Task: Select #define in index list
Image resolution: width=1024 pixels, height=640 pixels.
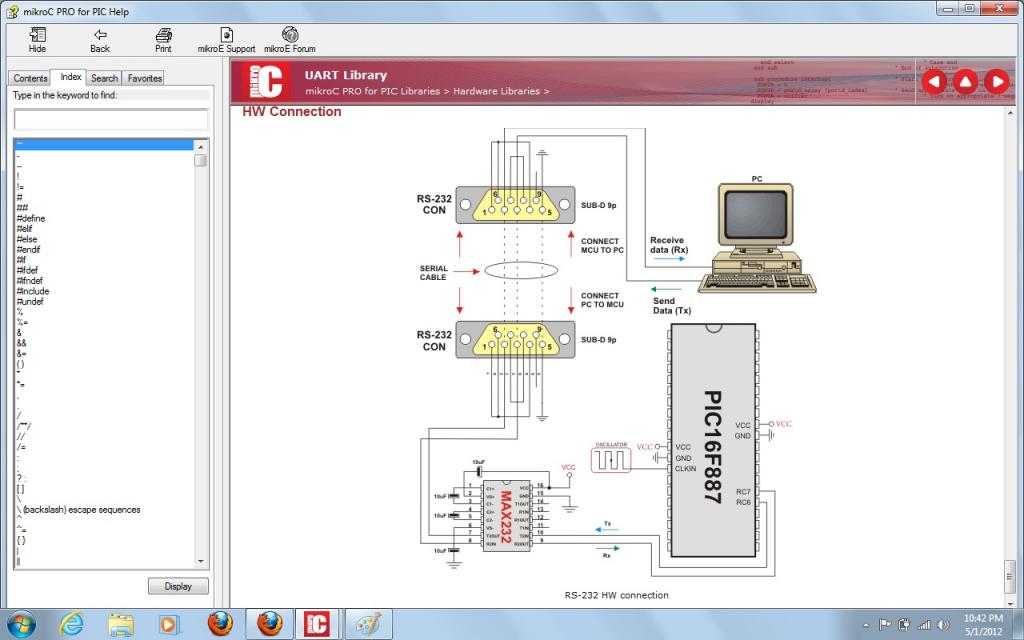Action: (31, 218)
